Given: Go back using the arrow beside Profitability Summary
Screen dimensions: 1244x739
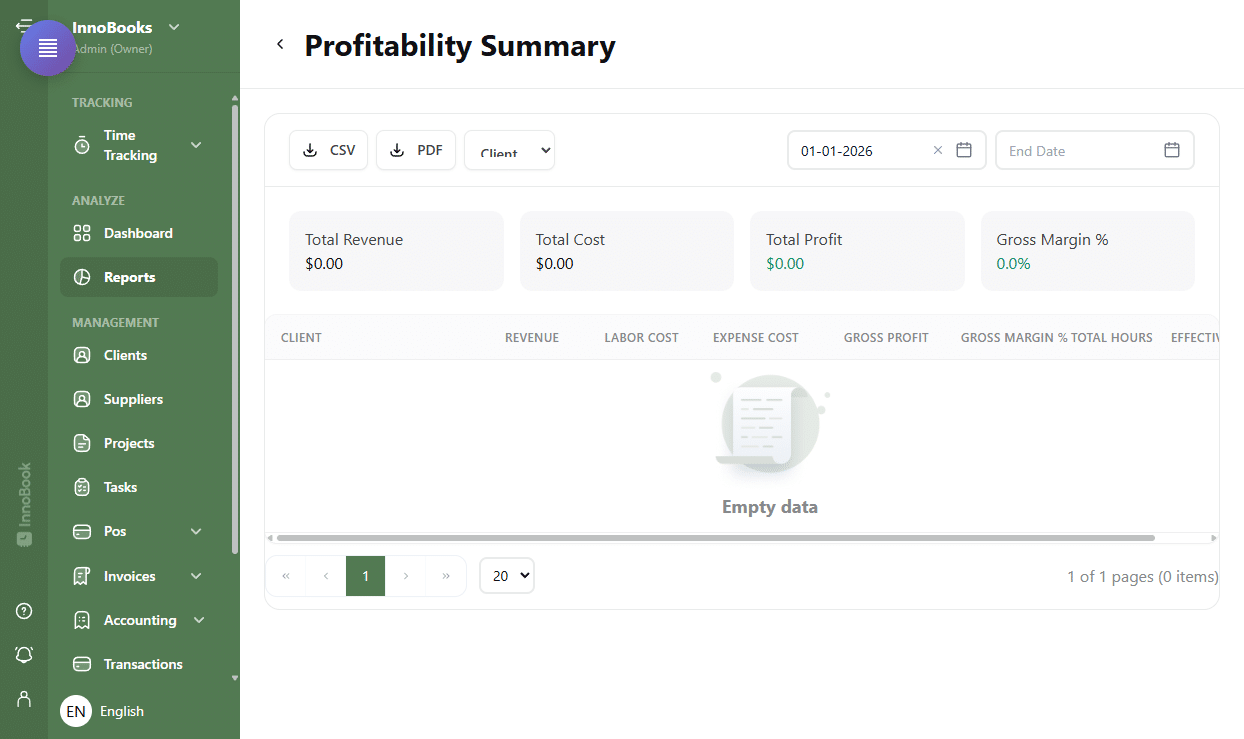Looking at the screenshot, I should pos(280,44).
